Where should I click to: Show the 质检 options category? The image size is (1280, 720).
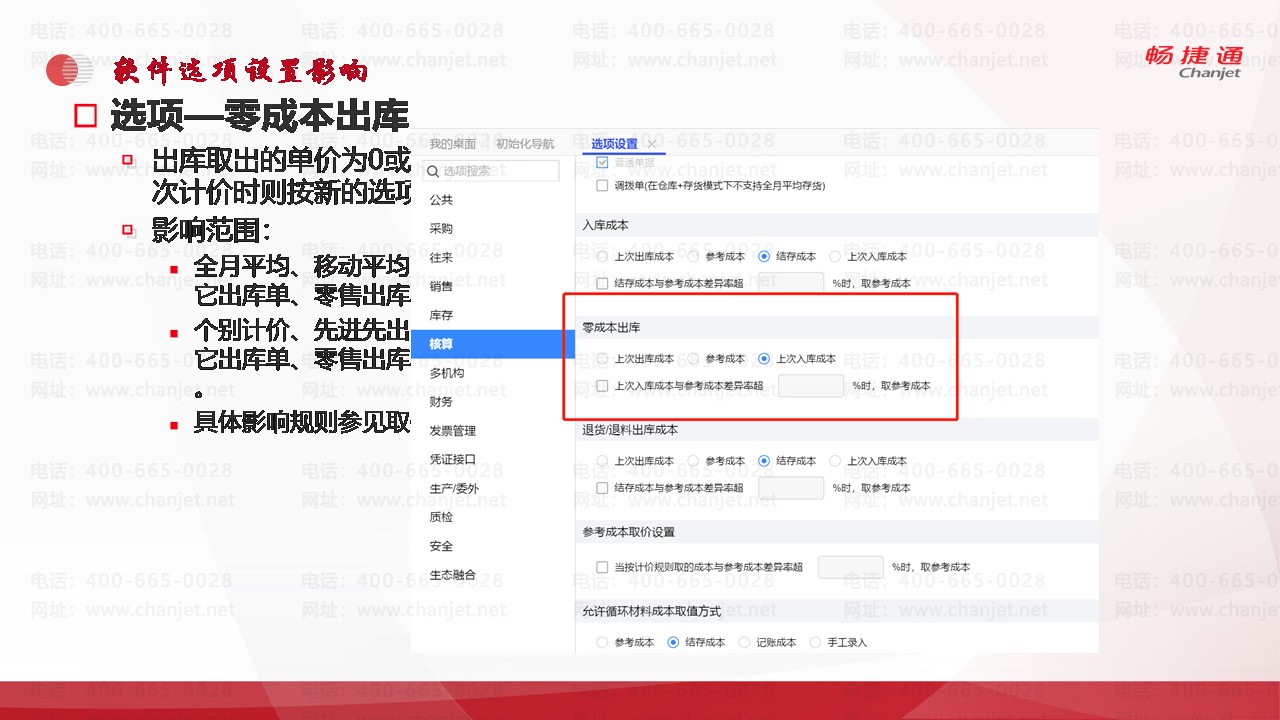coord(441,517)
